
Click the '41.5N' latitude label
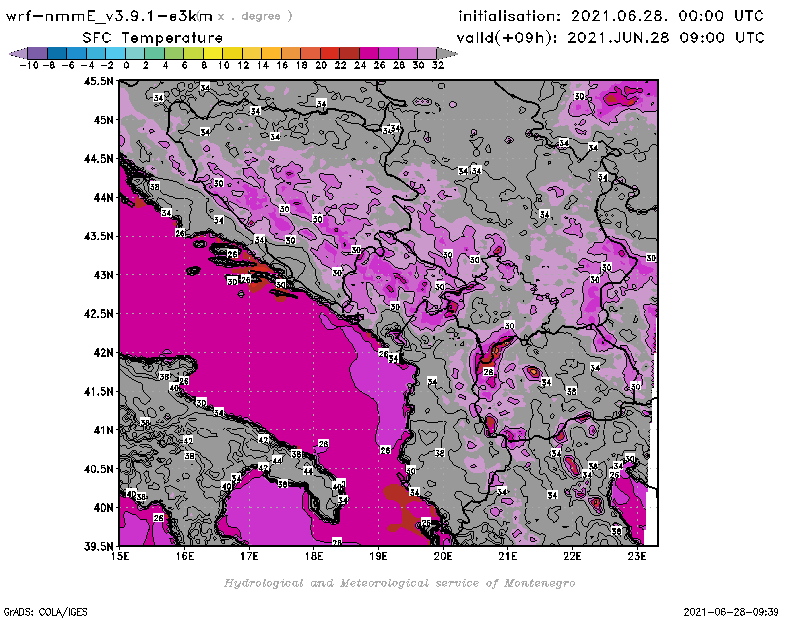98,391
